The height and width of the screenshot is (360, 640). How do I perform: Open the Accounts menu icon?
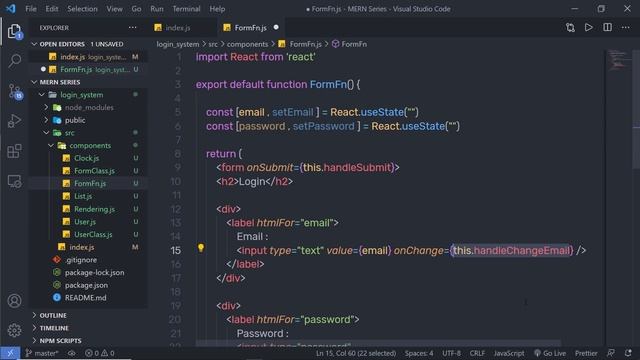[14, 301]
